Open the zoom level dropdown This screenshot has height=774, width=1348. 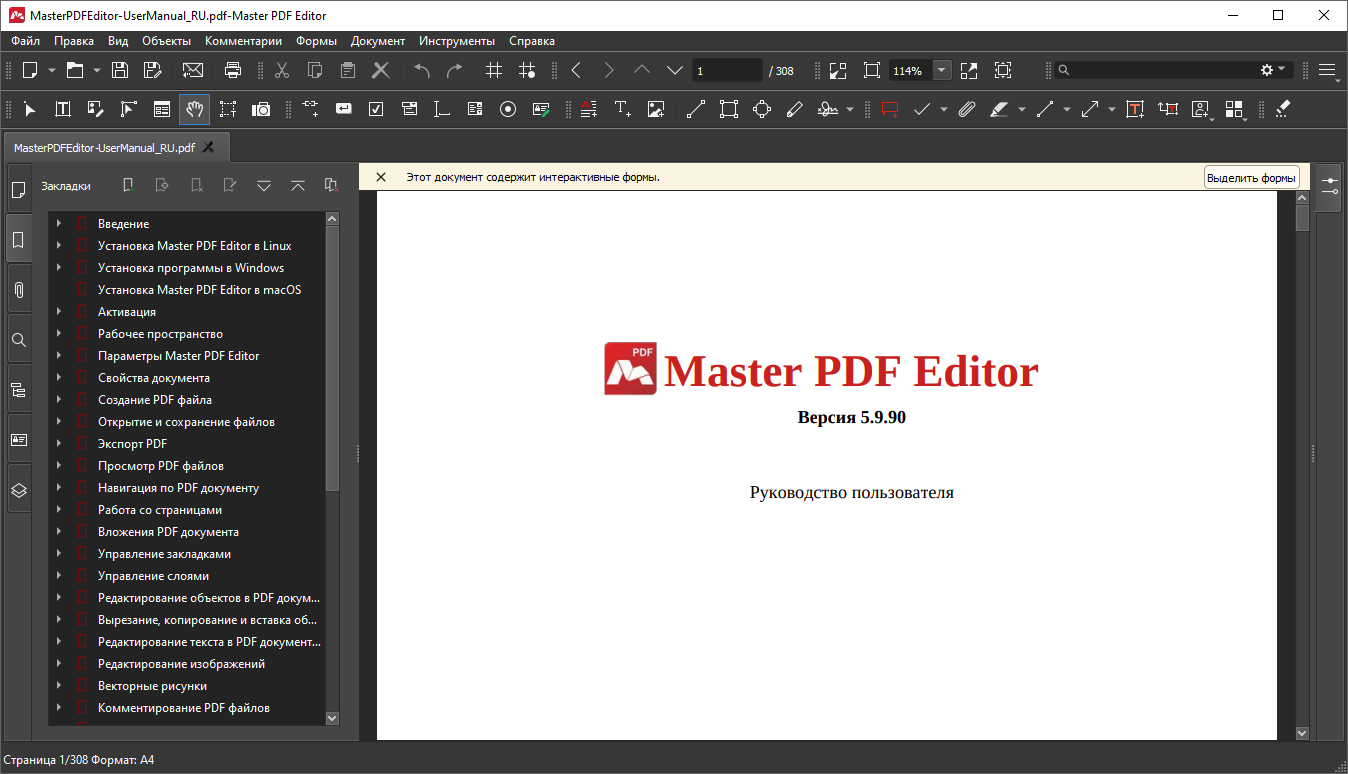pos(942,70)
